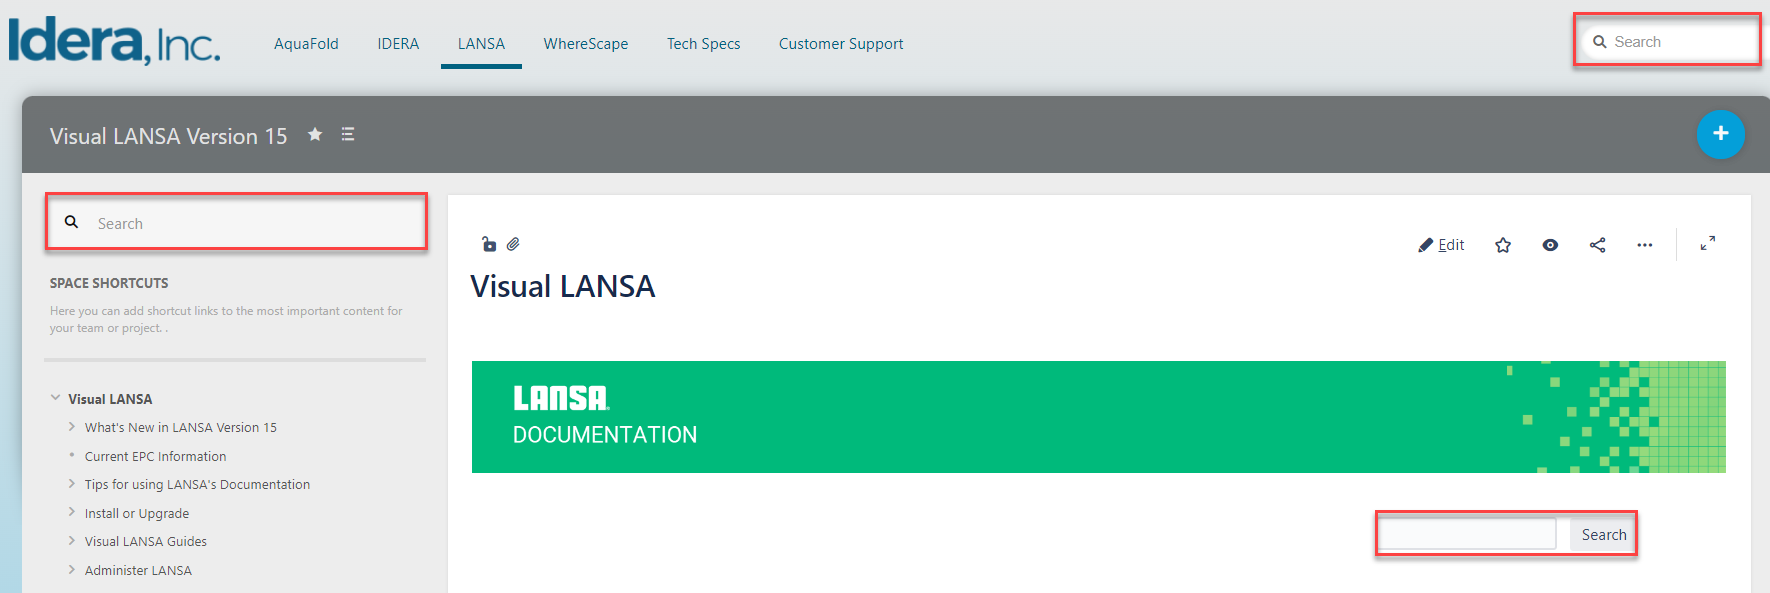Viewport: 1770px width, 593px height.
Task: Click the Edit page button
Action: click(x=1441, y=245)
